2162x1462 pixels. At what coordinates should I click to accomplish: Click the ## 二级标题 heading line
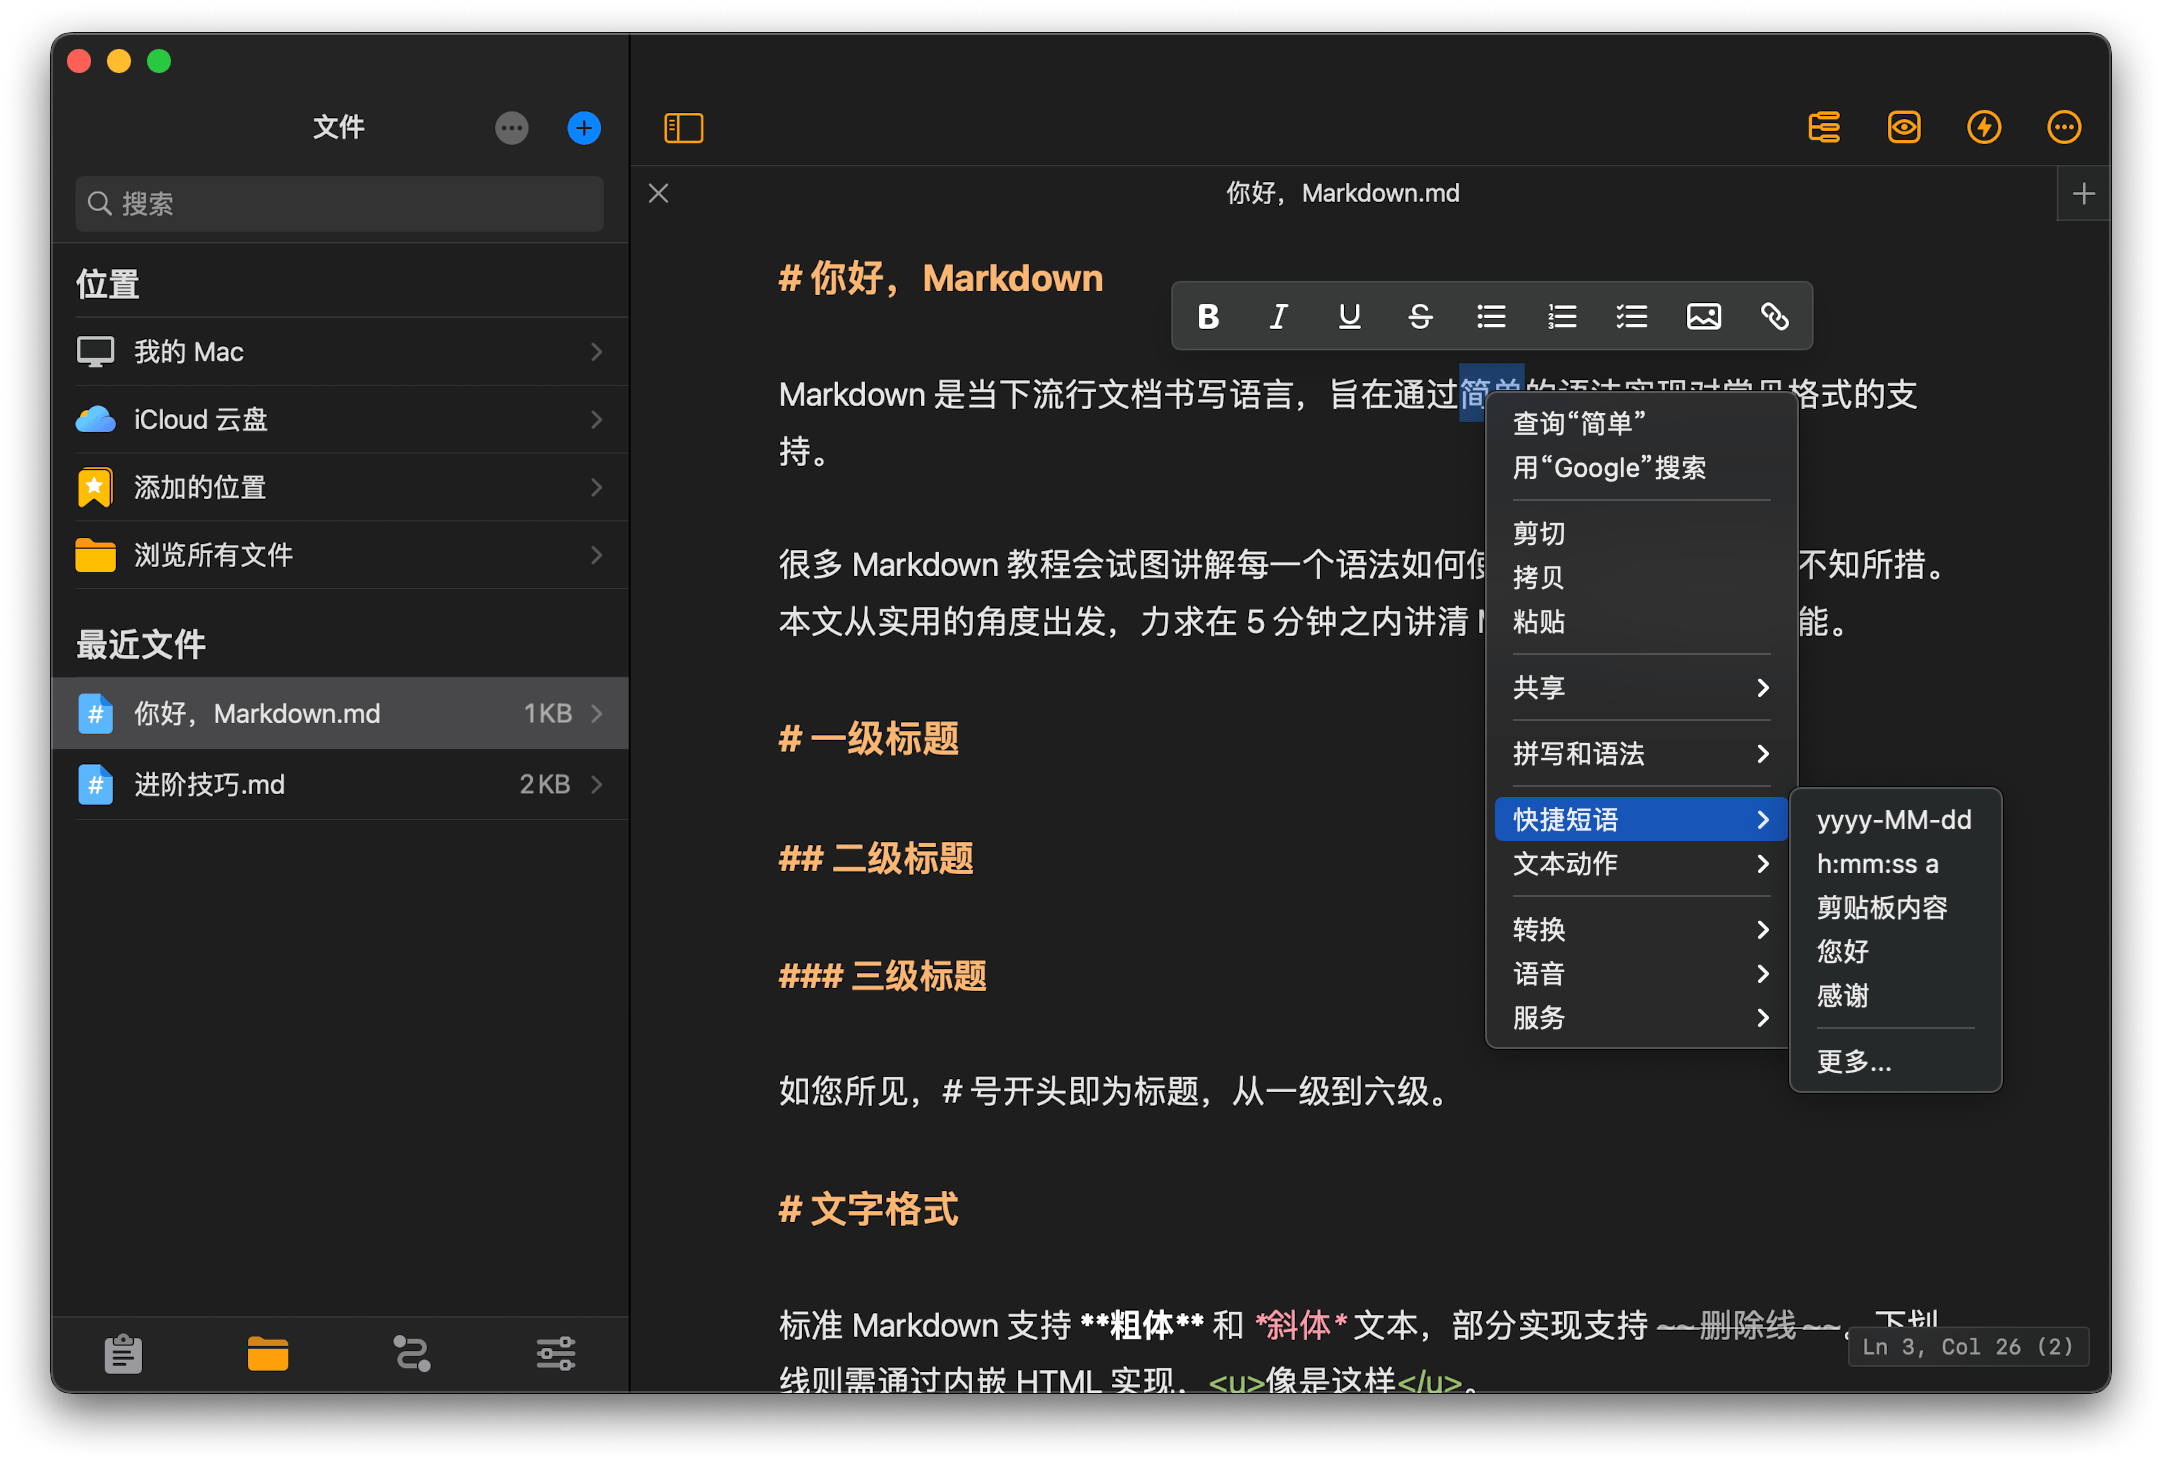(876, 858)
